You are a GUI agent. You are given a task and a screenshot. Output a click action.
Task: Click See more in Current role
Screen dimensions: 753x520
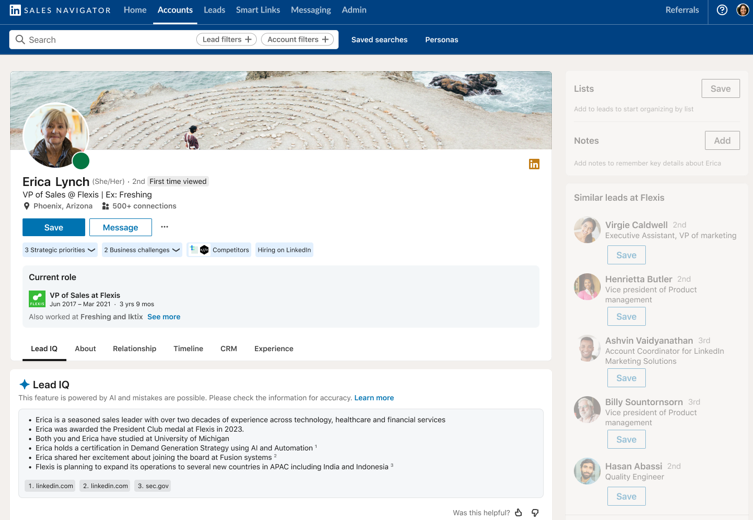164,317
